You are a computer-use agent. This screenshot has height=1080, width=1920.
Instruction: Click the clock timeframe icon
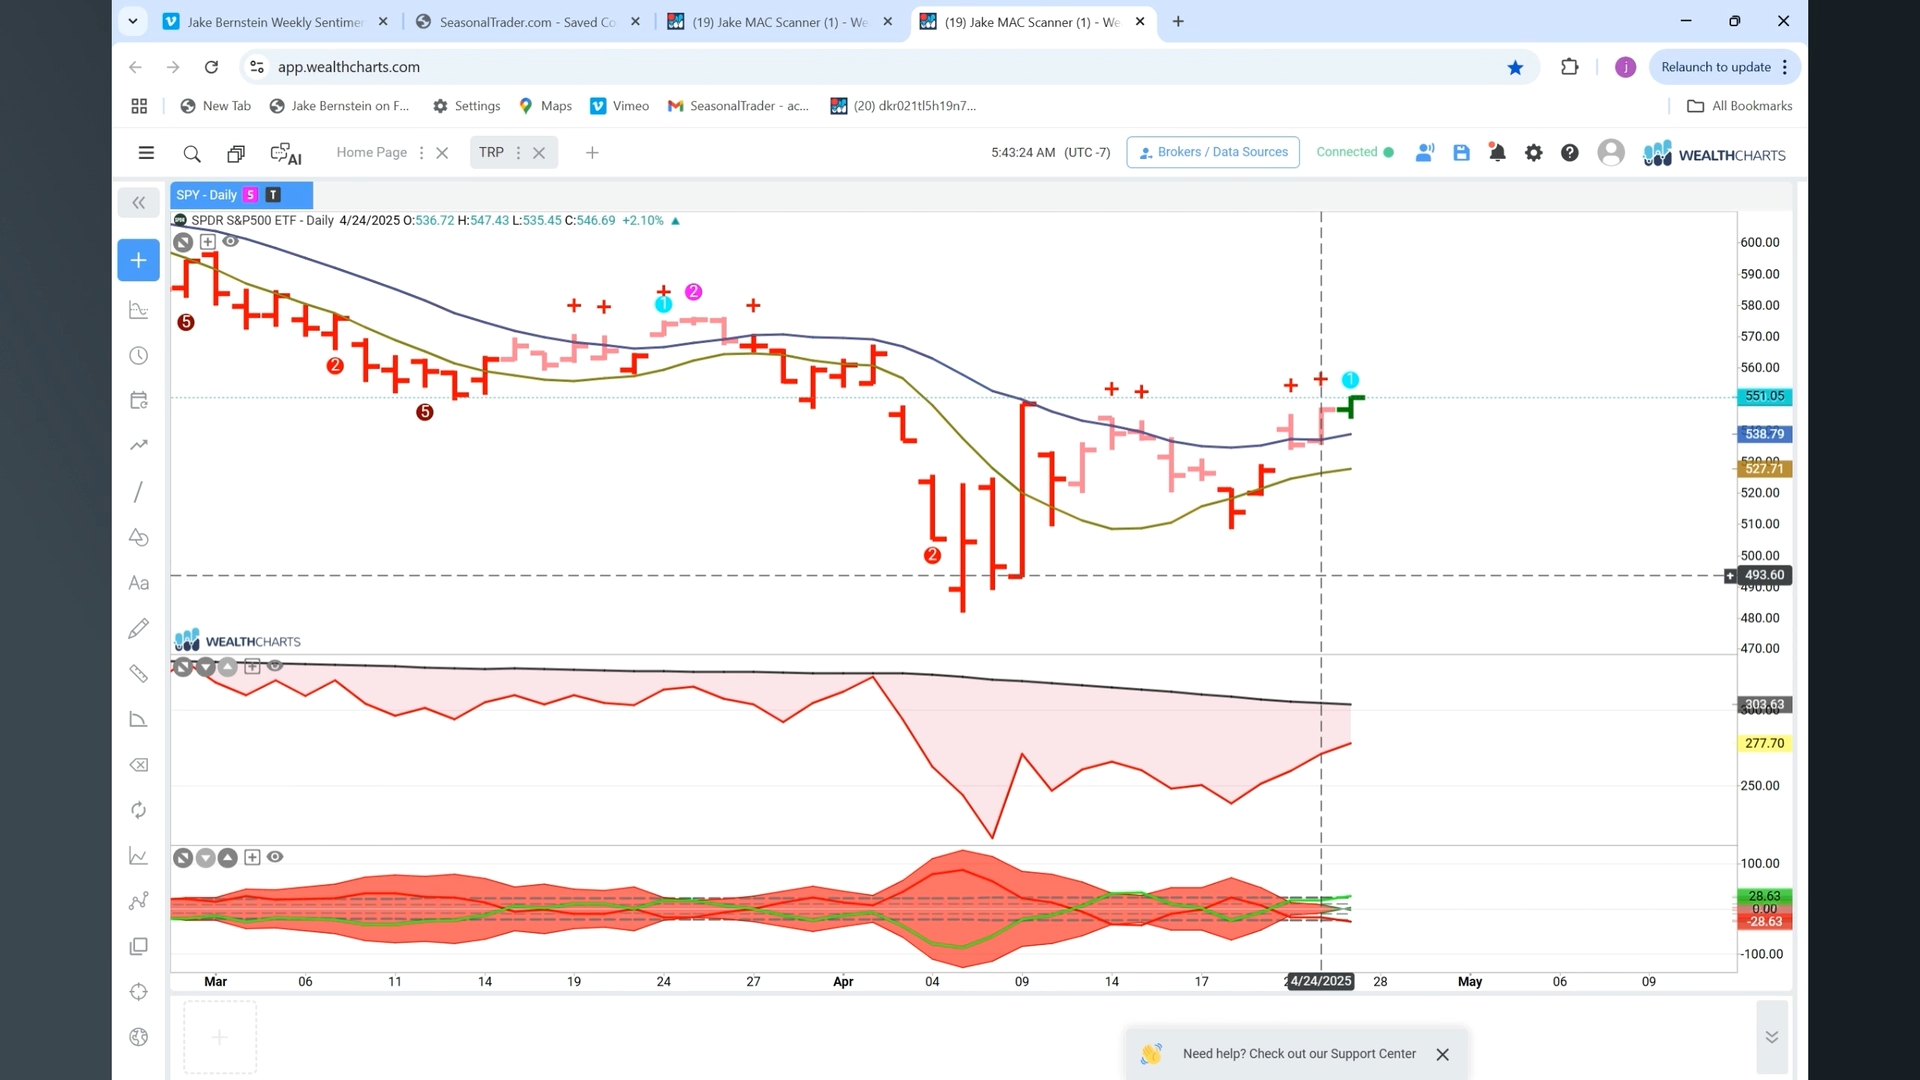pos(139,356)
